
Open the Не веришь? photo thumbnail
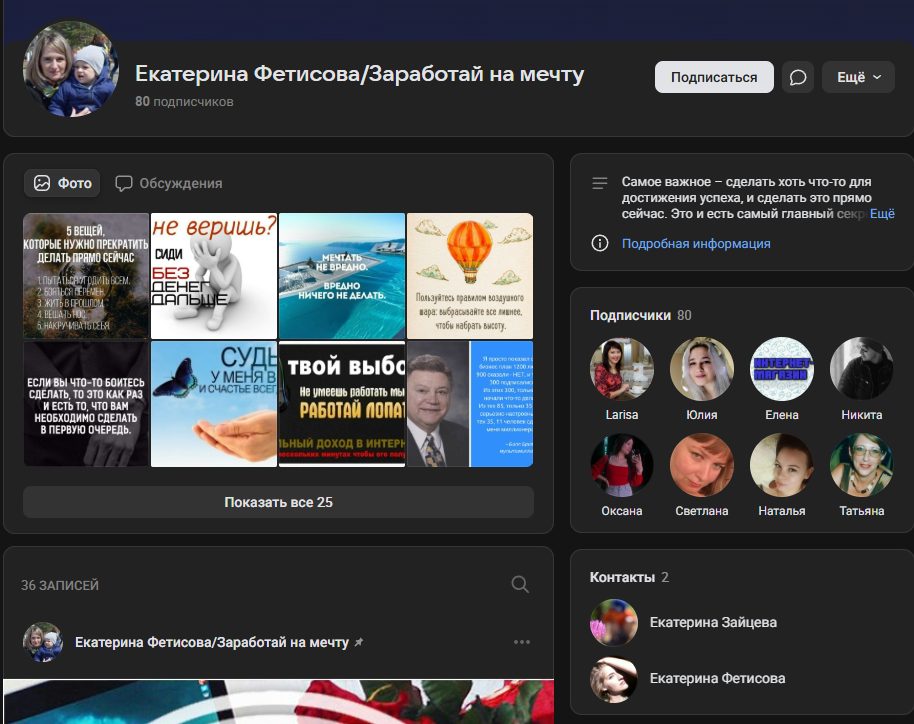(212, 273)
